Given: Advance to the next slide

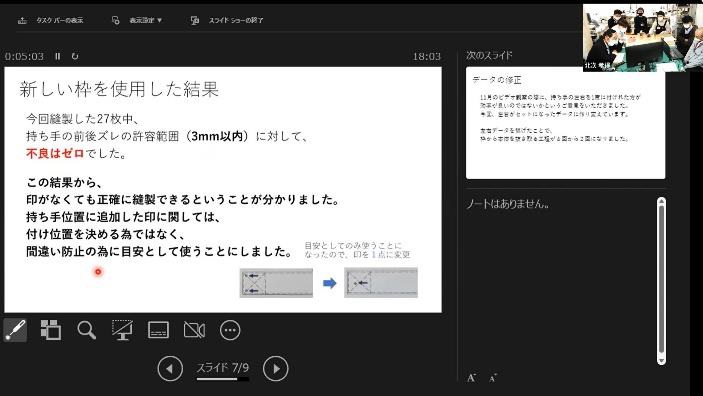Looking at the screenshot, I should 275,369.
